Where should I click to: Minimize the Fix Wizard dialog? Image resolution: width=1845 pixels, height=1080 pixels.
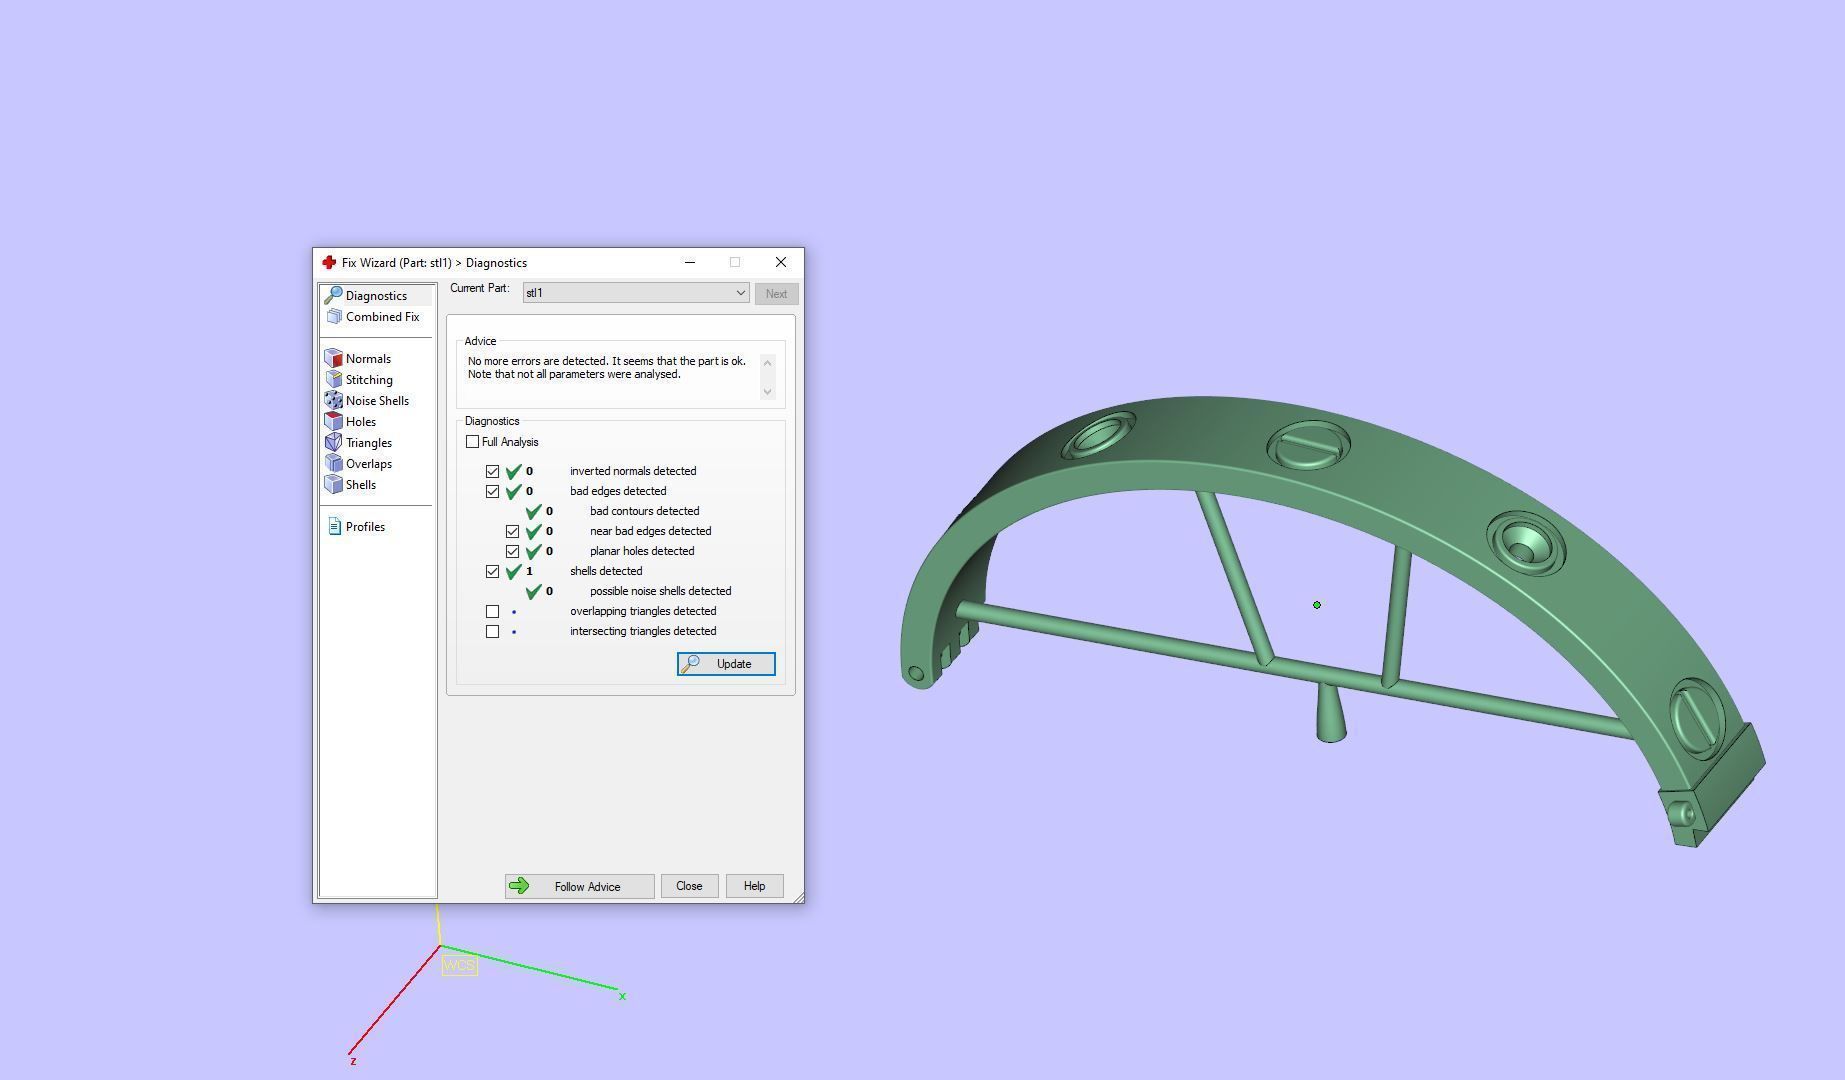tap(690, 262)
